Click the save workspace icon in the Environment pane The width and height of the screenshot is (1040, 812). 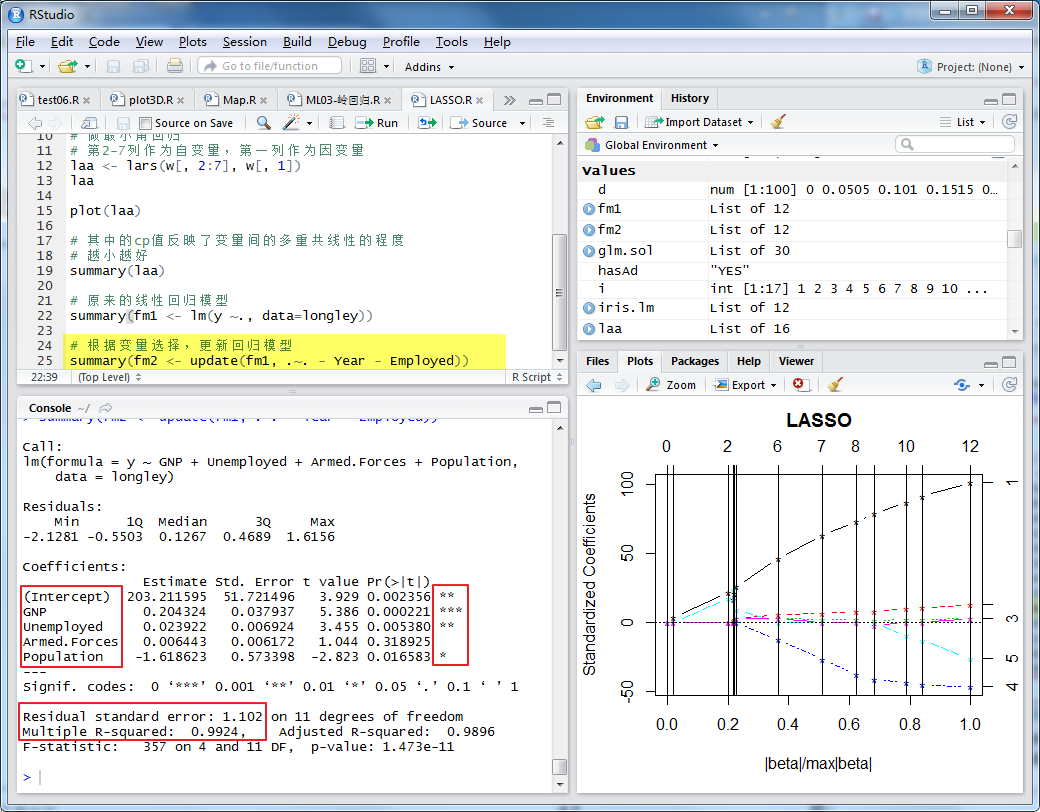(x=621, y=122)
